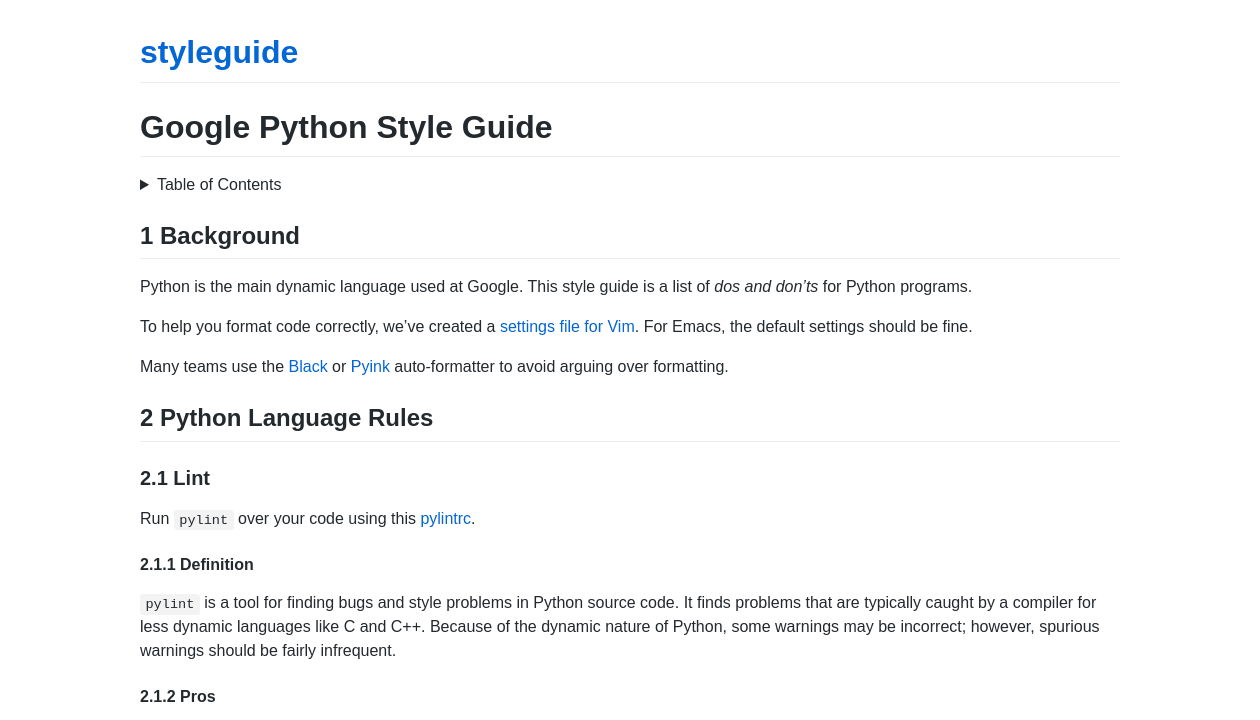Open the pylintrc link

pyautogui.click(x=445, y=519)
